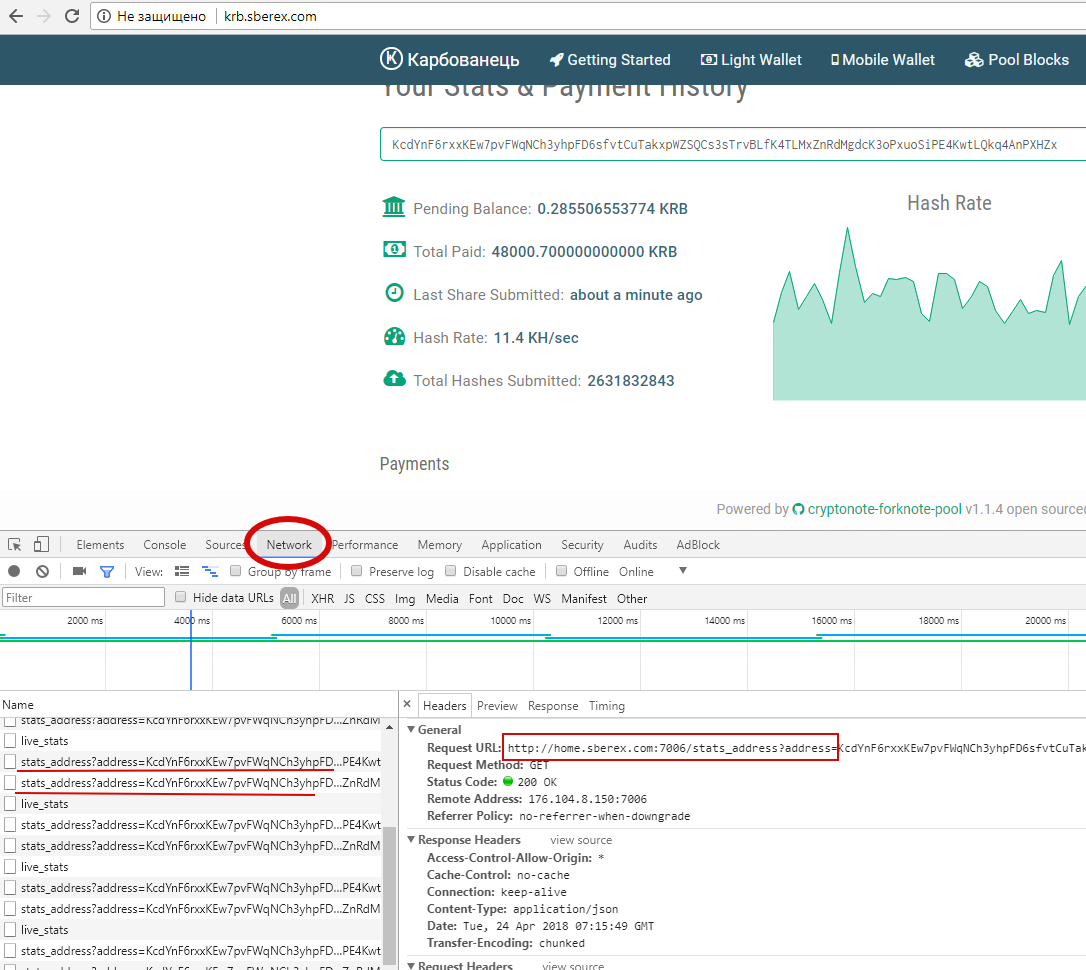Screen dimensions: 1086x970
Task: Filter requests by Img
Action: point(405,598)
